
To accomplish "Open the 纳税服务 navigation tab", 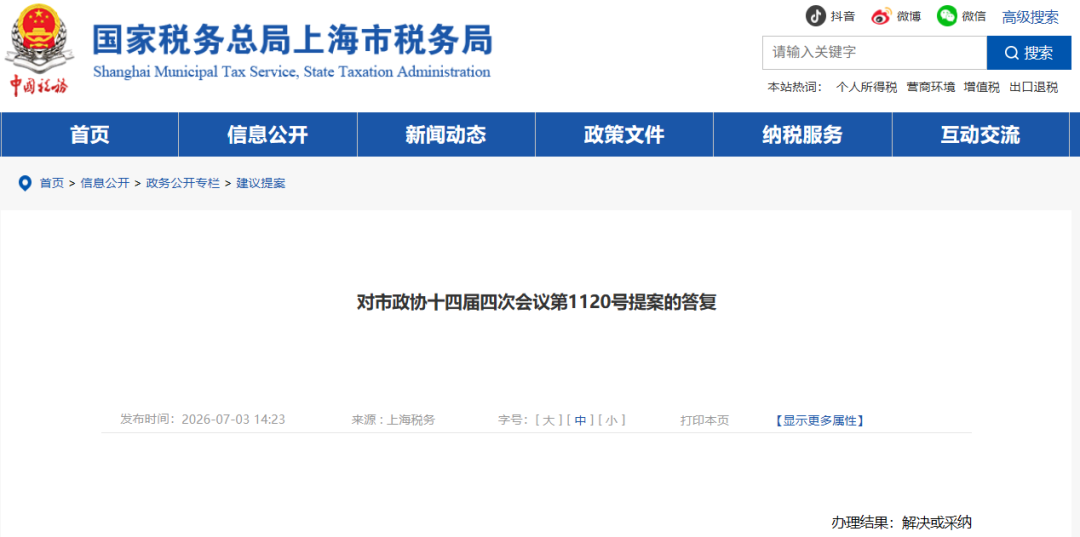I will tap(802, 135).
